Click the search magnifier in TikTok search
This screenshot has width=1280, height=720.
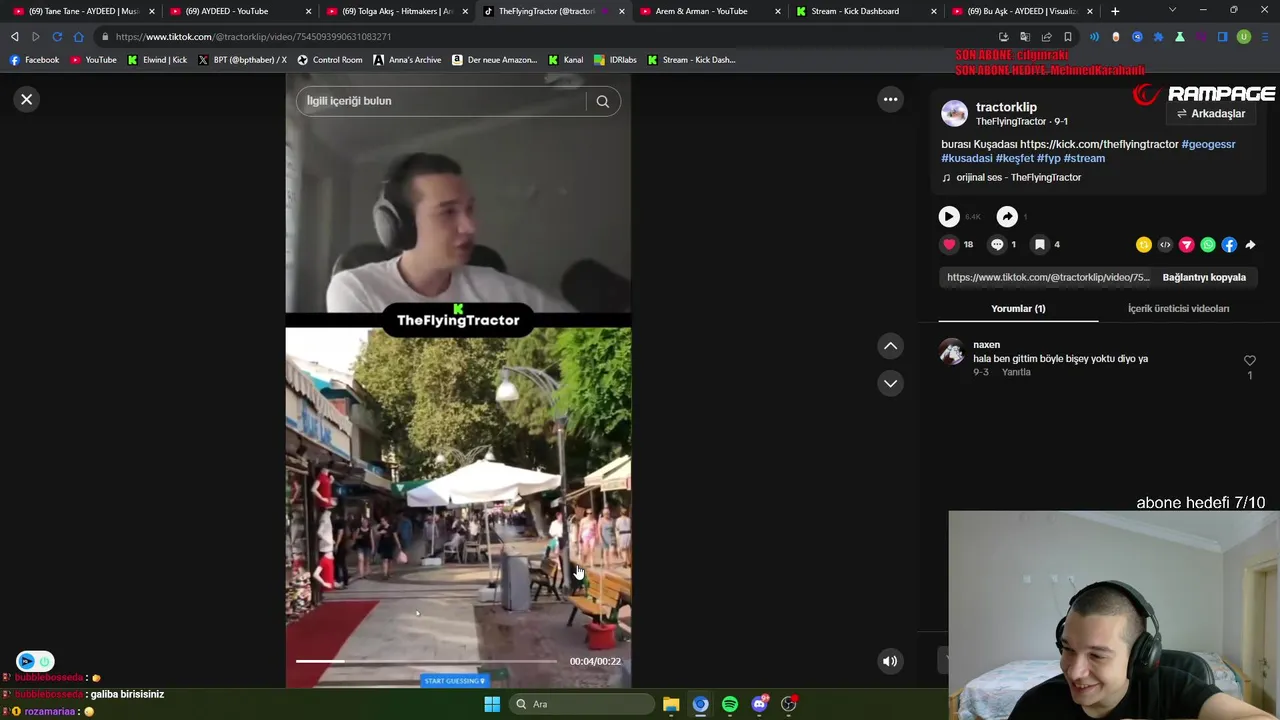[x=602, y=101]
